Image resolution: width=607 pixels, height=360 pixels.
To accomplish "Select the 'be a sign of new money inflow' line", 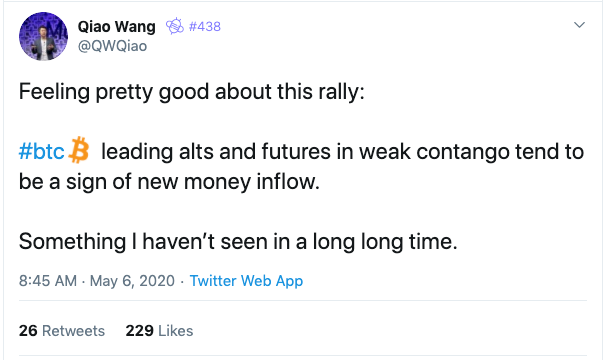I will tap(169, 182).
